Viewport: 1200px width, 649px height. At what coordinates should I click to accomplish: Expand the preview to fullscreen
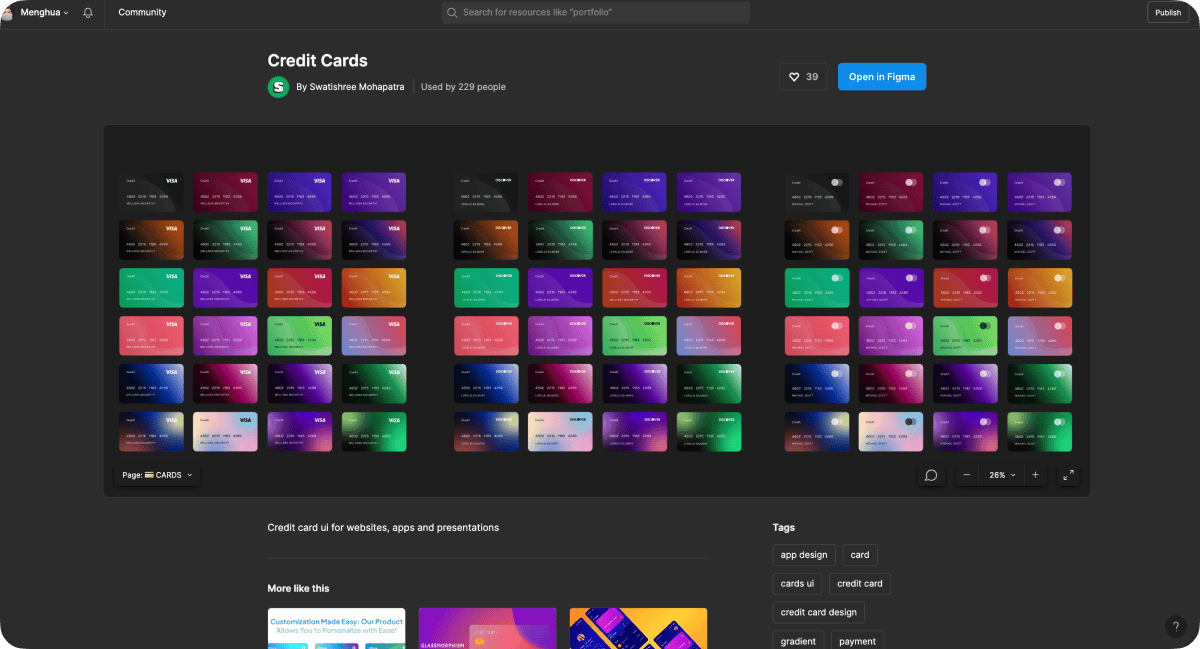coord(1068,475)
